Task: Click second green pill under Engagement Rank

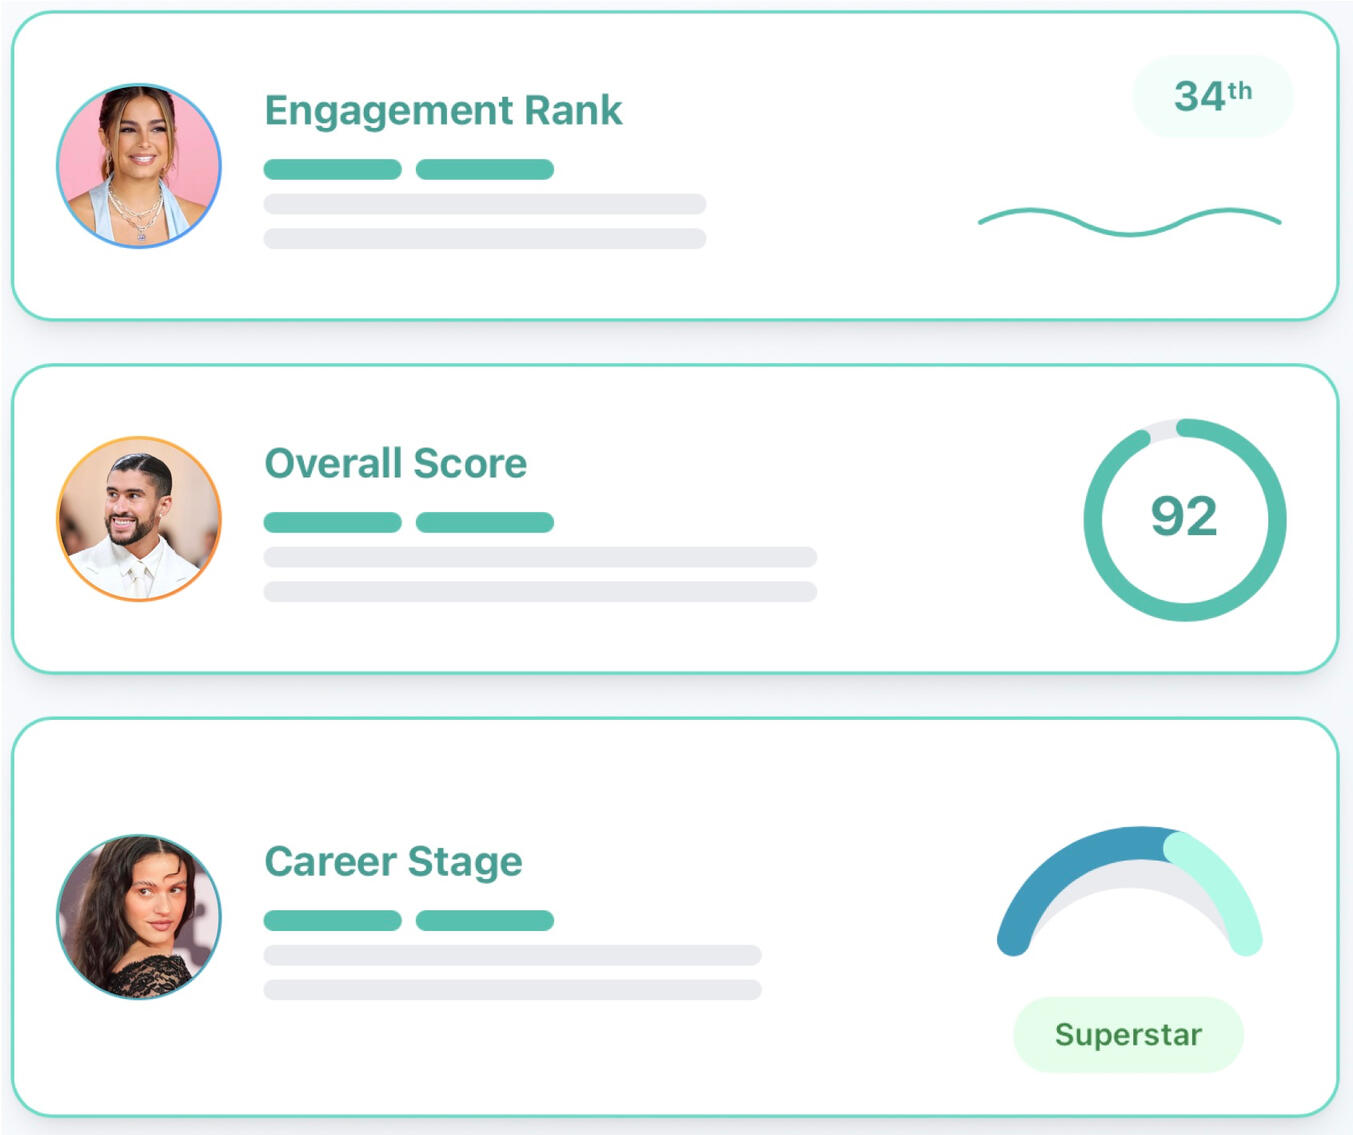Action: (x=484, y=170)
